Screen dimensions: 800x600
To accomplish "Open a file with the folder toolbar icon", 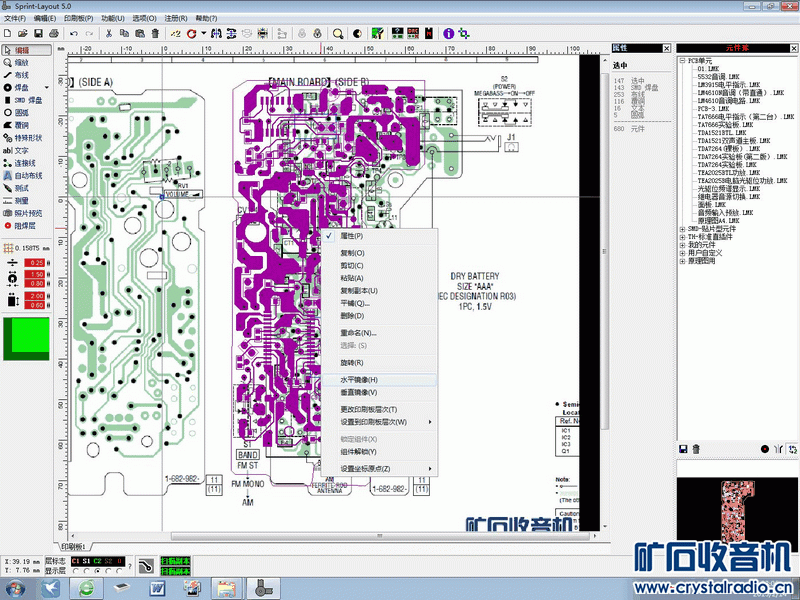I will (22, 33).
